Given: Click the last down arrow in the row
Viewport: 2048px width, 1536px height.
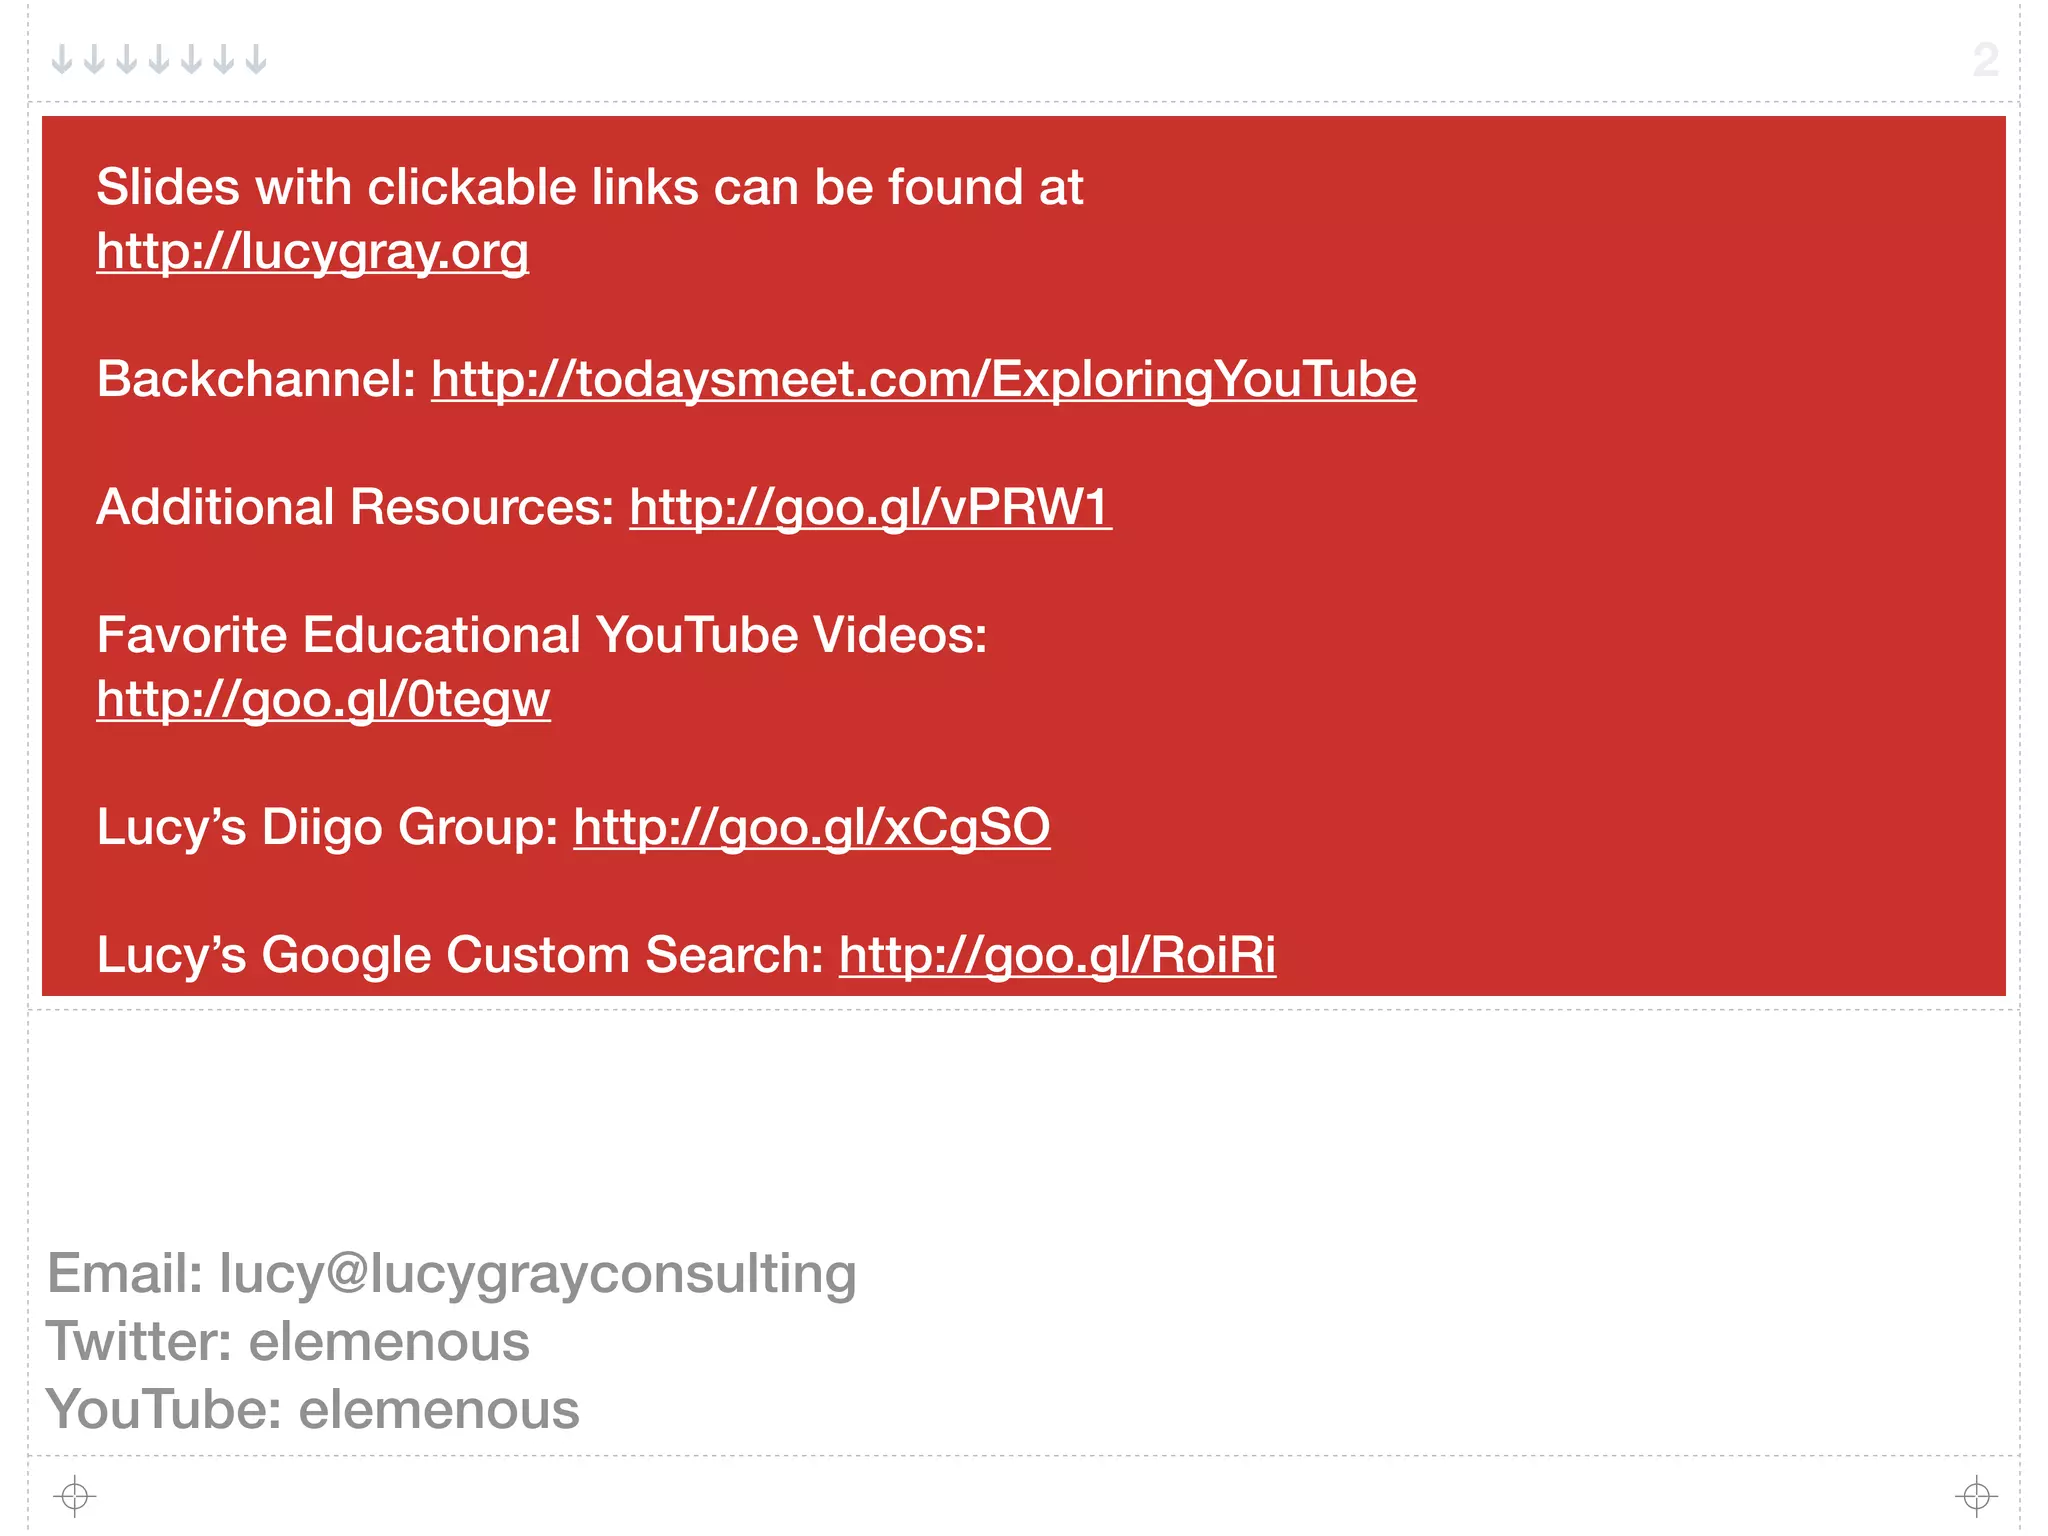Looking at the screenshot, I should [256, 59].
